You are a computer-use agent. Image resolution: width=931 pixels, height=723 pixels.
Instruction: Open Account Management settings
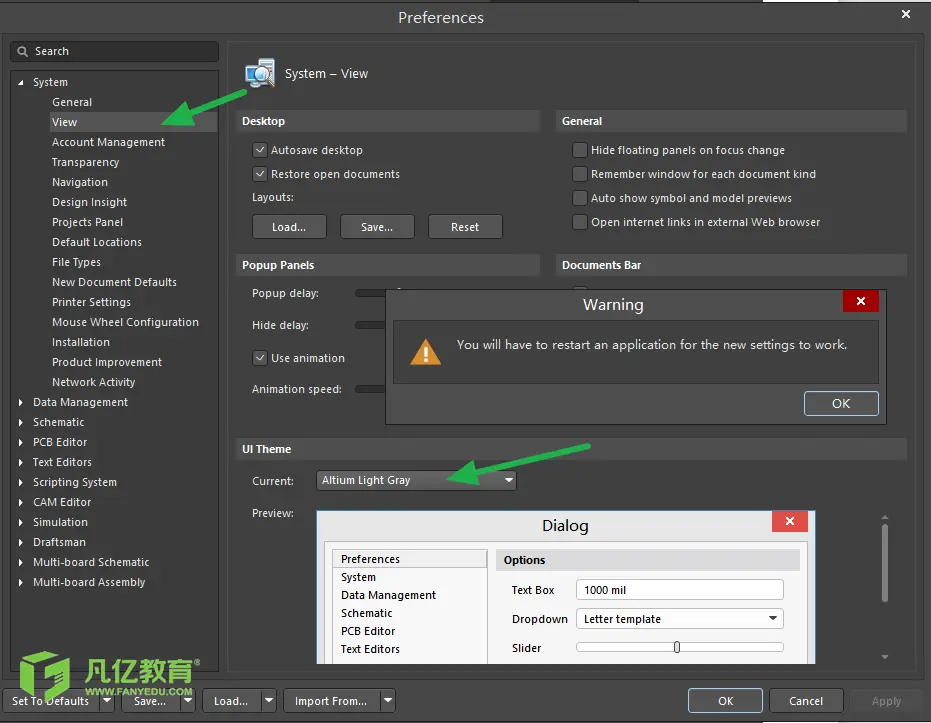point(108,142)
